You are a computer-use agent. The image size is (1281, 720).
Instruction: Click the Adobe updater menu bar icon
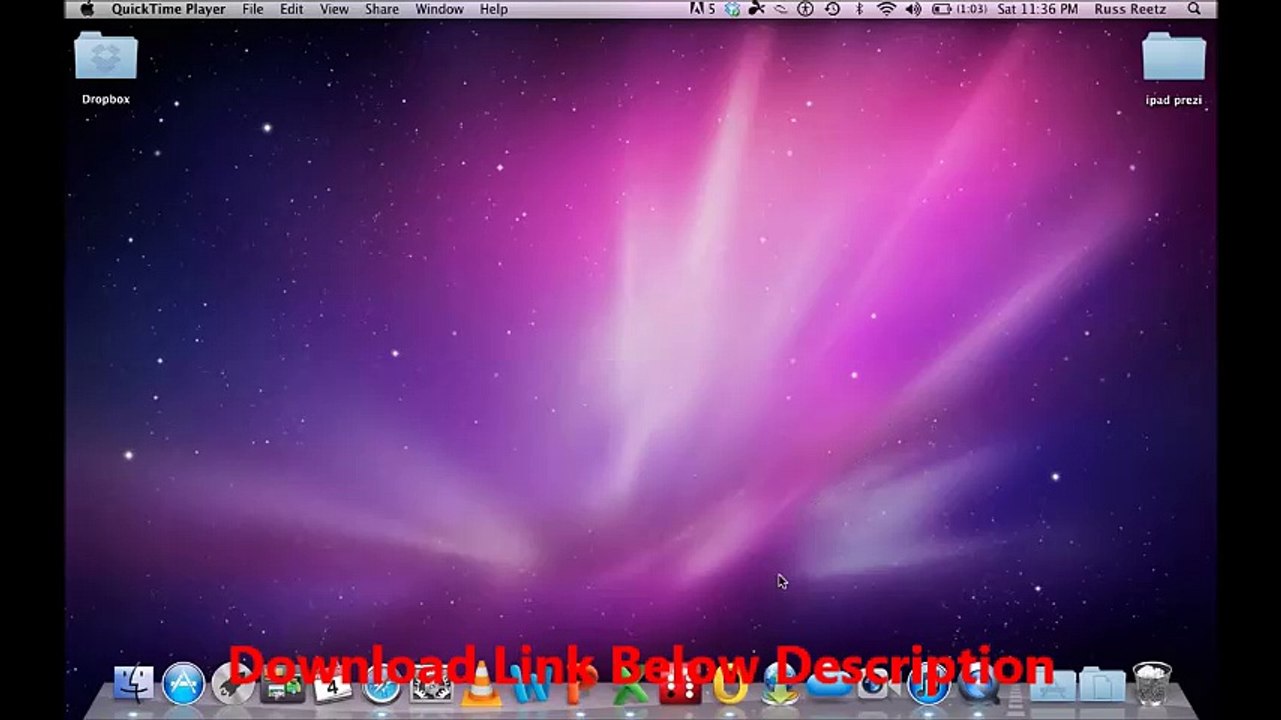pos(703,9)
